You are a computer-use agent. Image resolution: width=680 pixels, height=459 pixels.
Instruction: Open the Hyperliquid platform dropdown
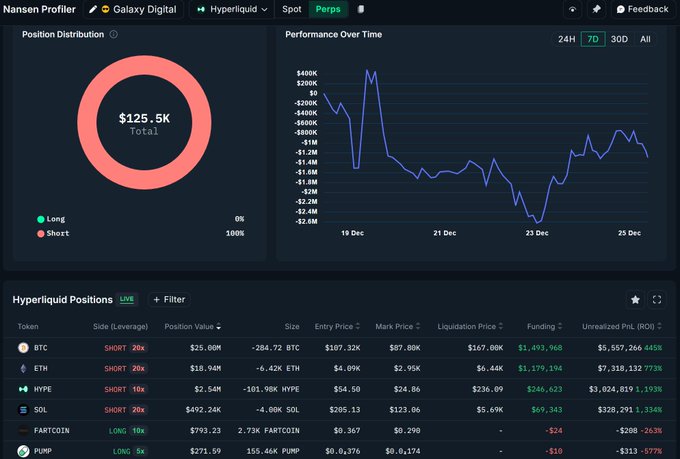click(232, 9)
